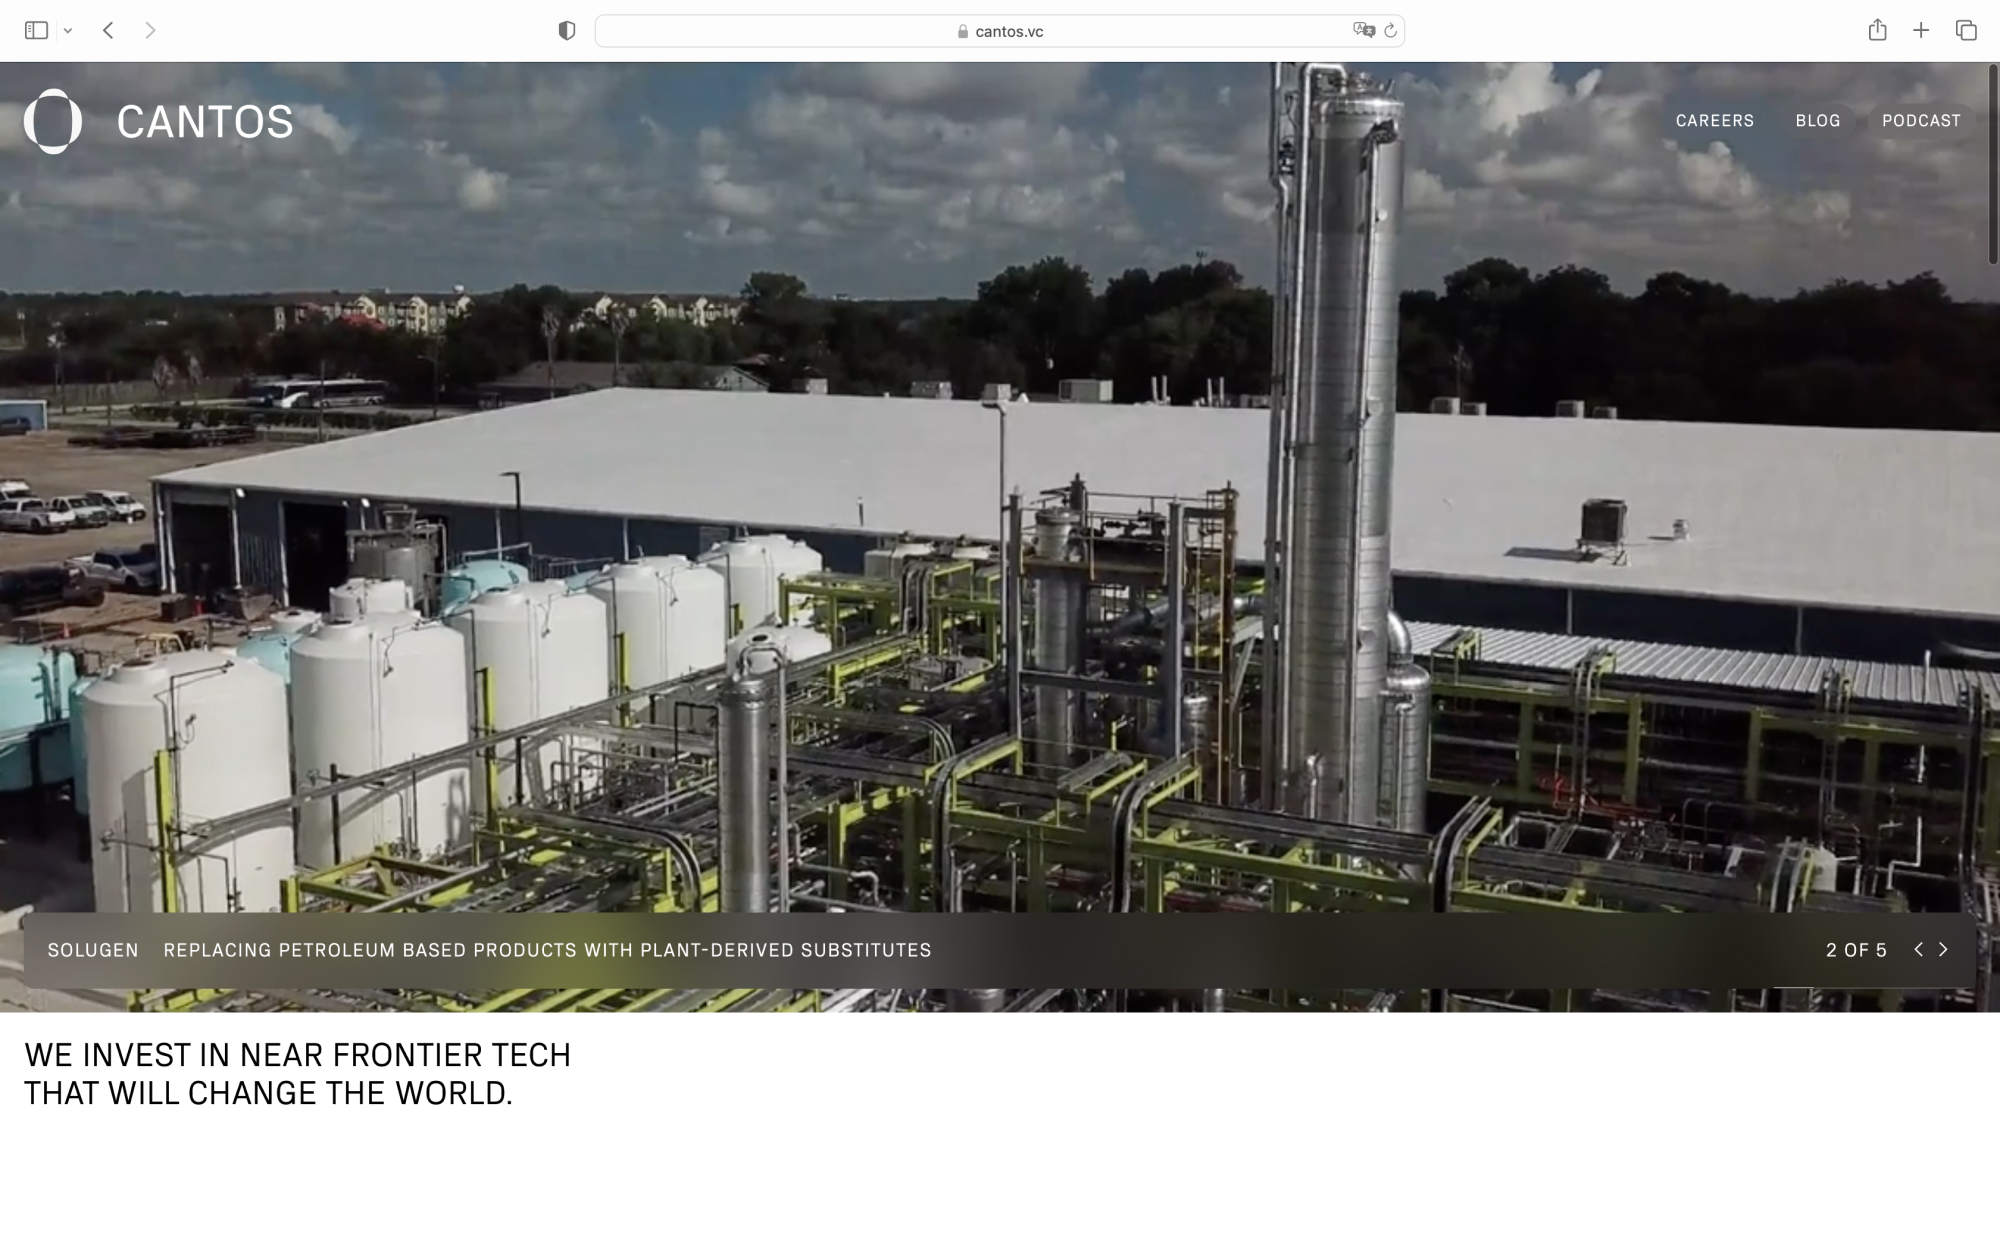Open a new tab with the plus button
This screenshot has height=1250, width=2000.
tap(1919, 31)
